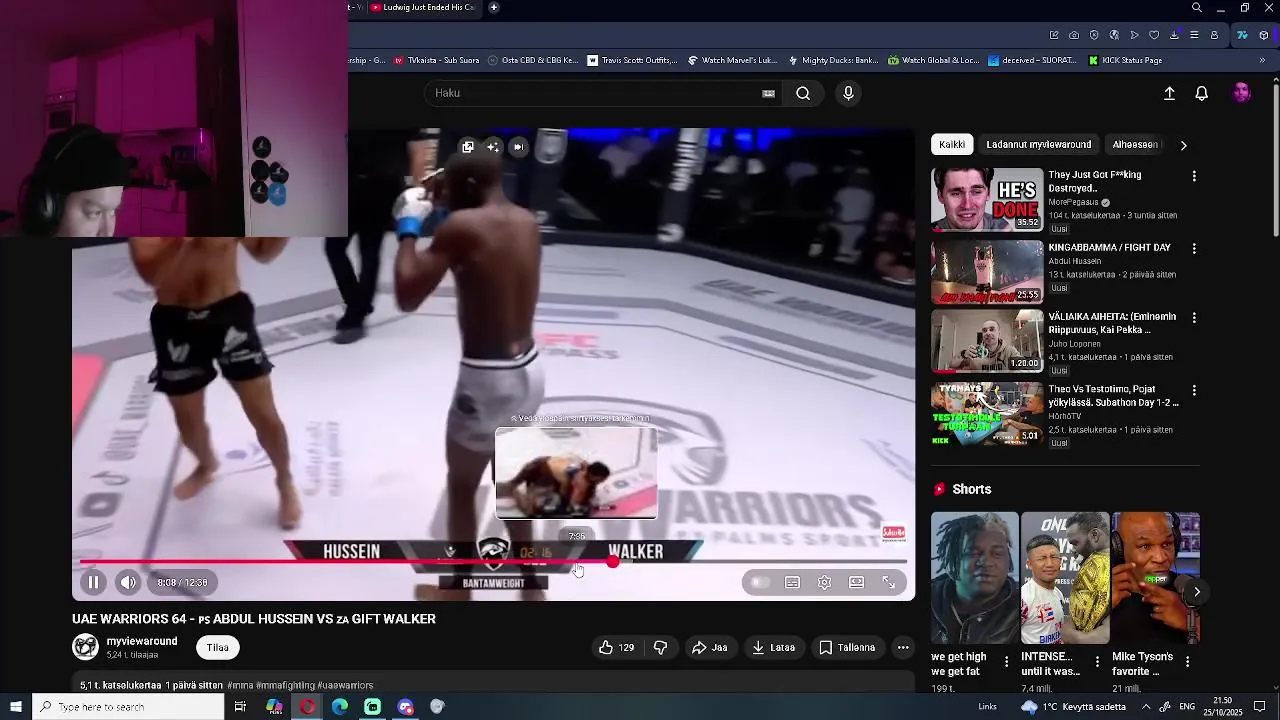The width and height of the screenshot is (1280, 720).
Task: Click the seek preview thumbnail
Action: (x=576, y=473)
